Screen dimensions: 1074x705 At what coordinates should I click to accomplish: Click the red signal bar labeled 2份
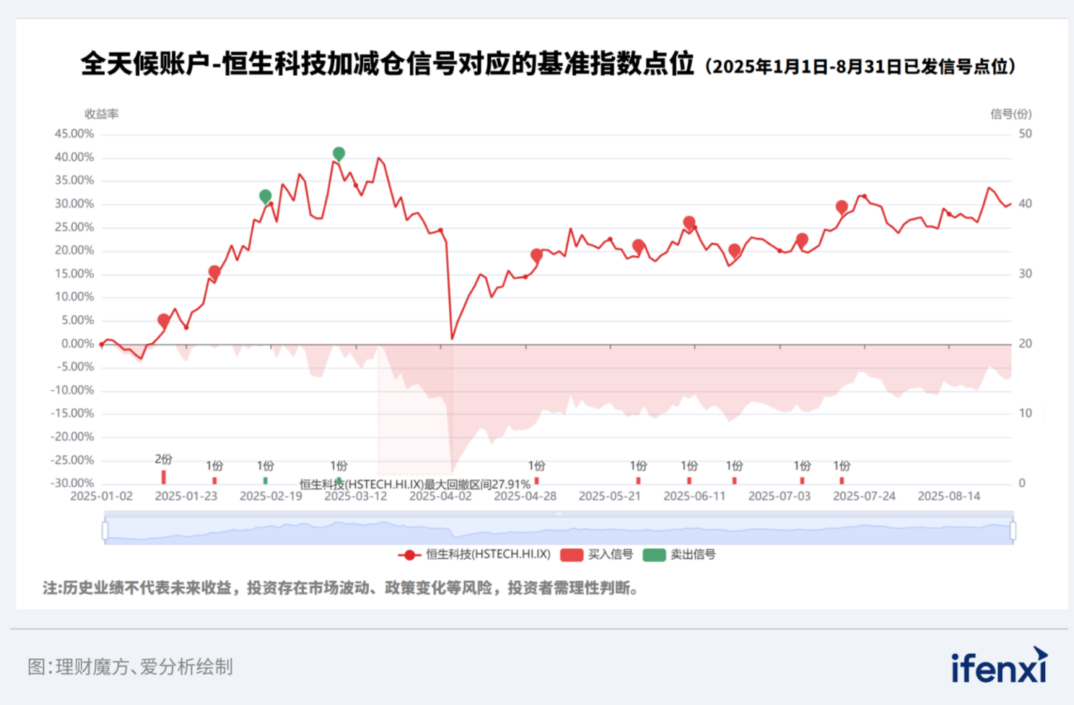point(164,476)
